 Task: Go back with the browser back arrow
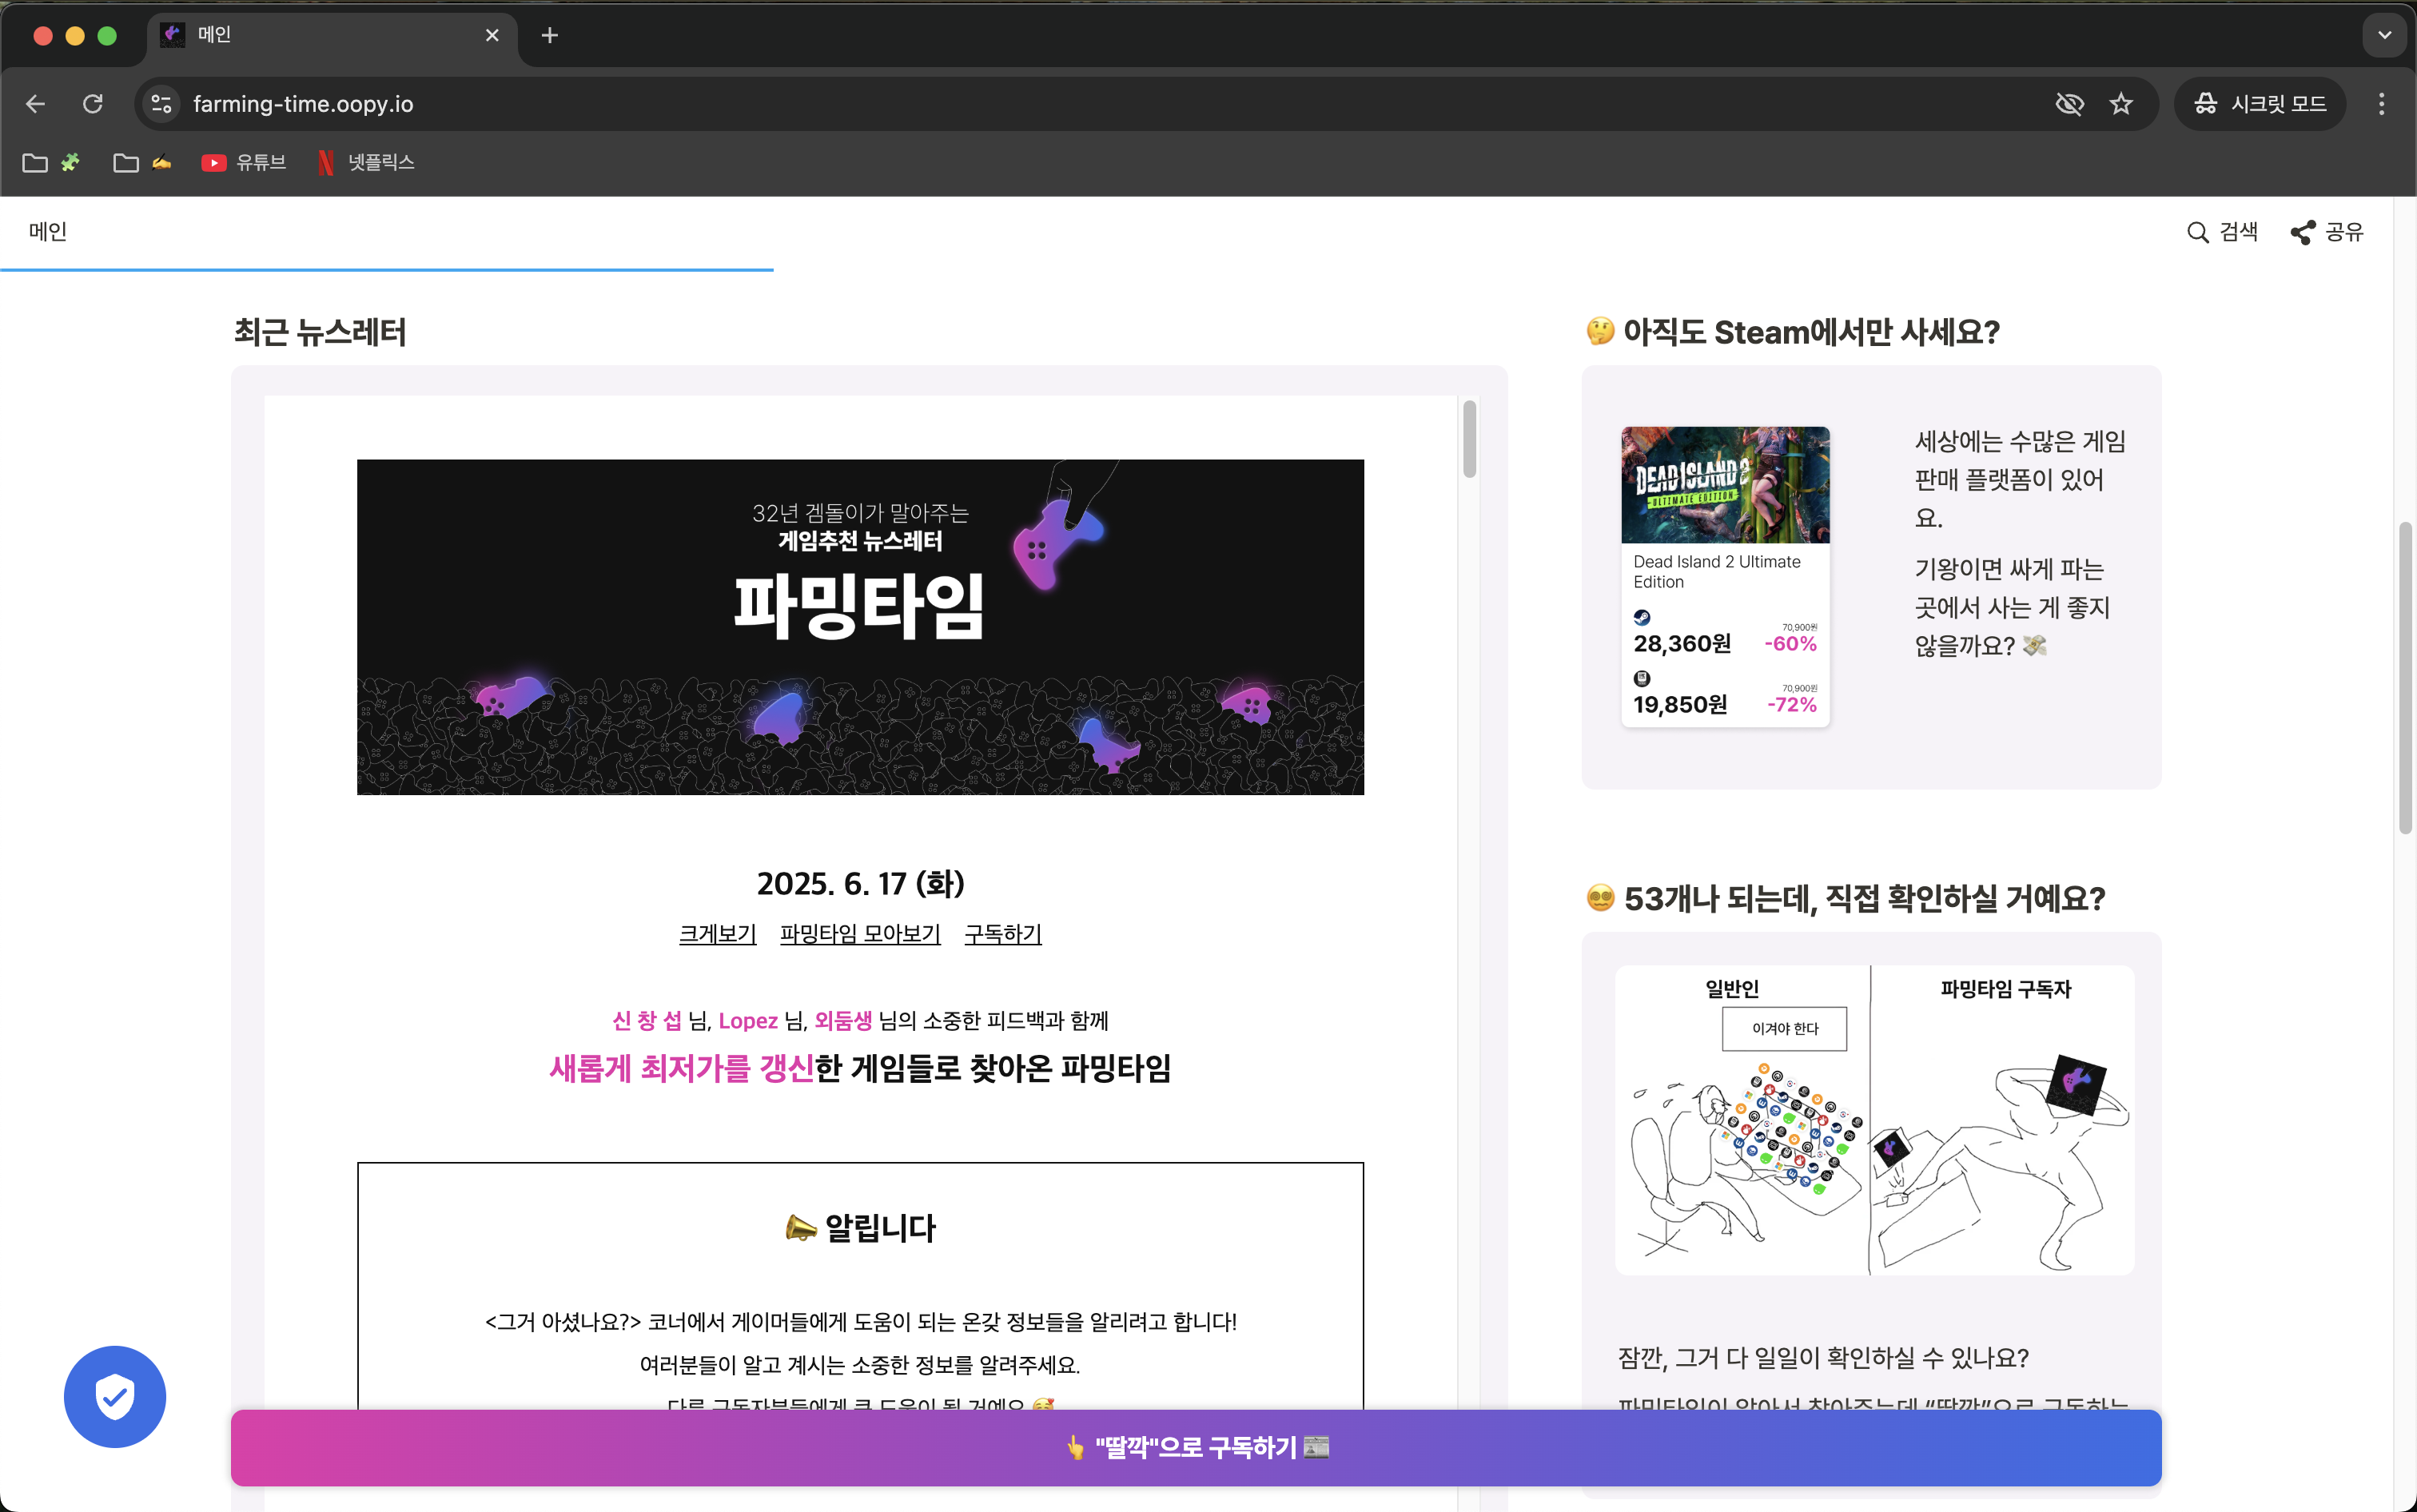point(36,104)
